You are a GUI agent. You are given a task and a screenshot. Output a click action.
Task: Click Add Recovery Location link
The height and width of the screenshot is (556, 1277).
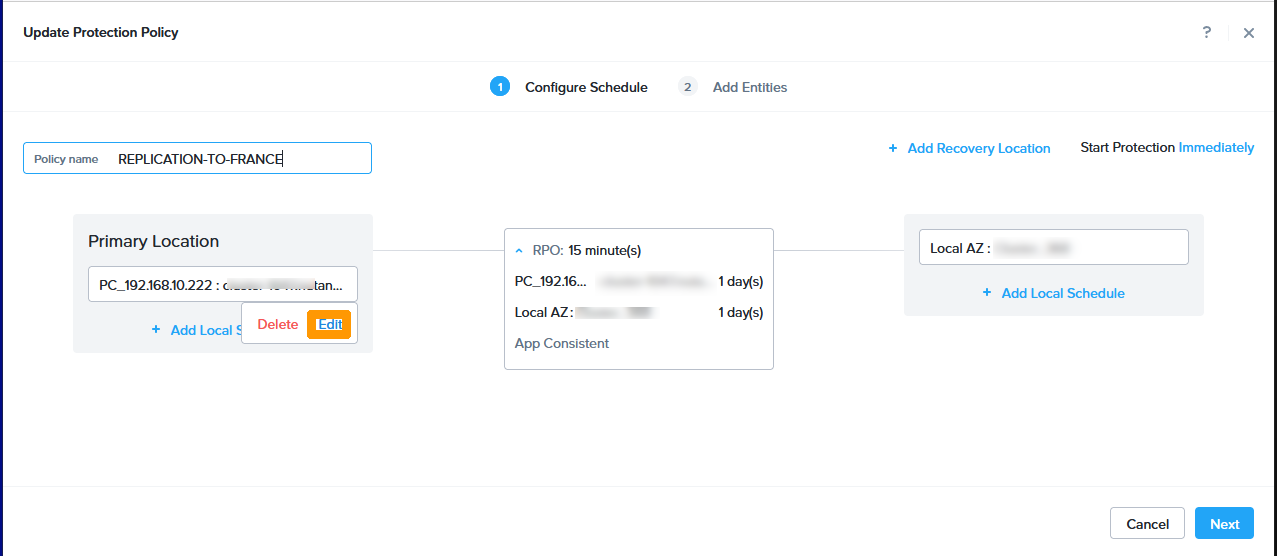978,148
